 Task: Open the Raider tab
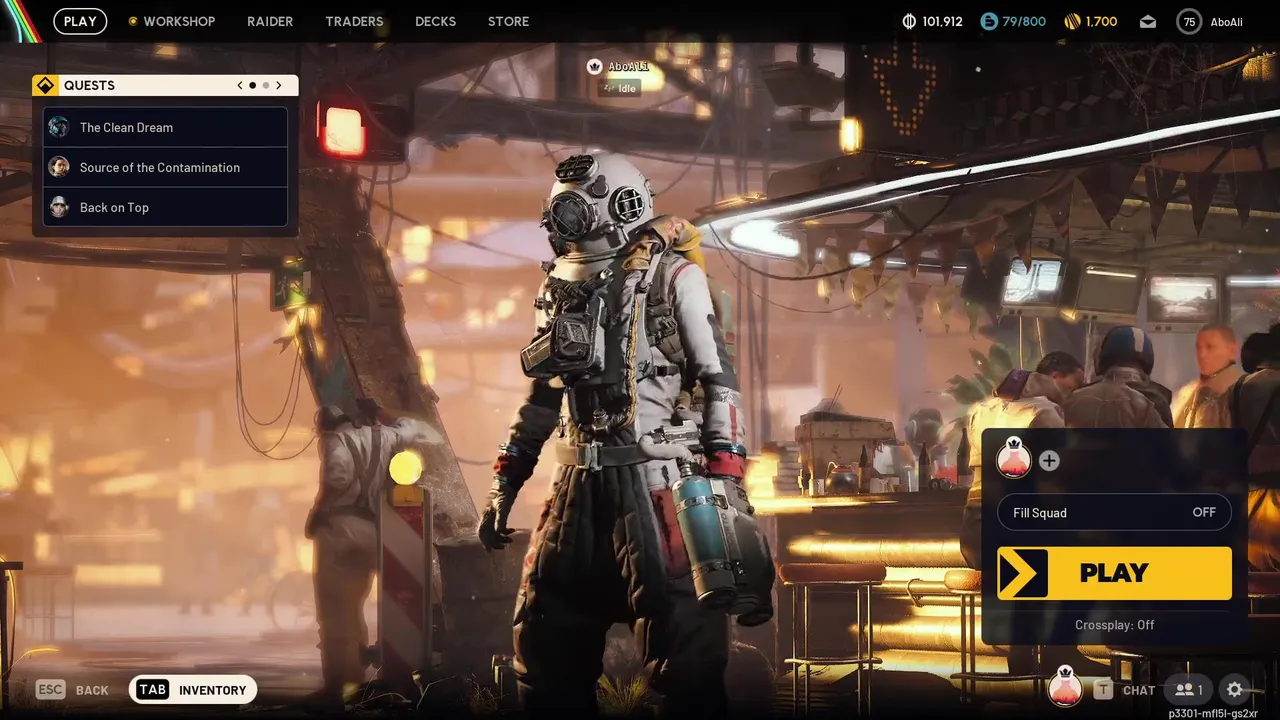coord(270,21)
